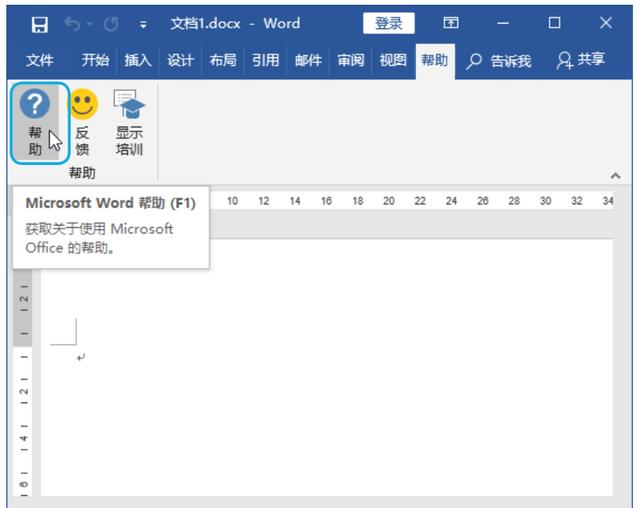640x508 pixels.
Task: Click the 共享 share button
Action: click(580, 60)
